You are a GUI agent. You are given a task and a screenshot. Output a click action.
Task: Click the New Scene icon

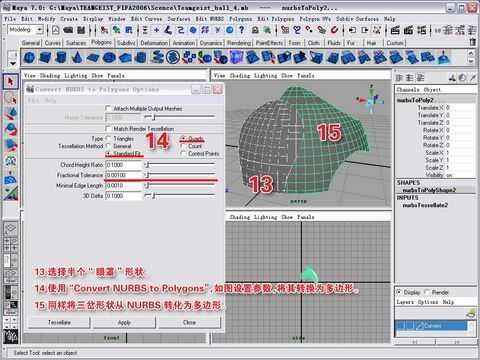pyautogui.click(x=55, y=30)
